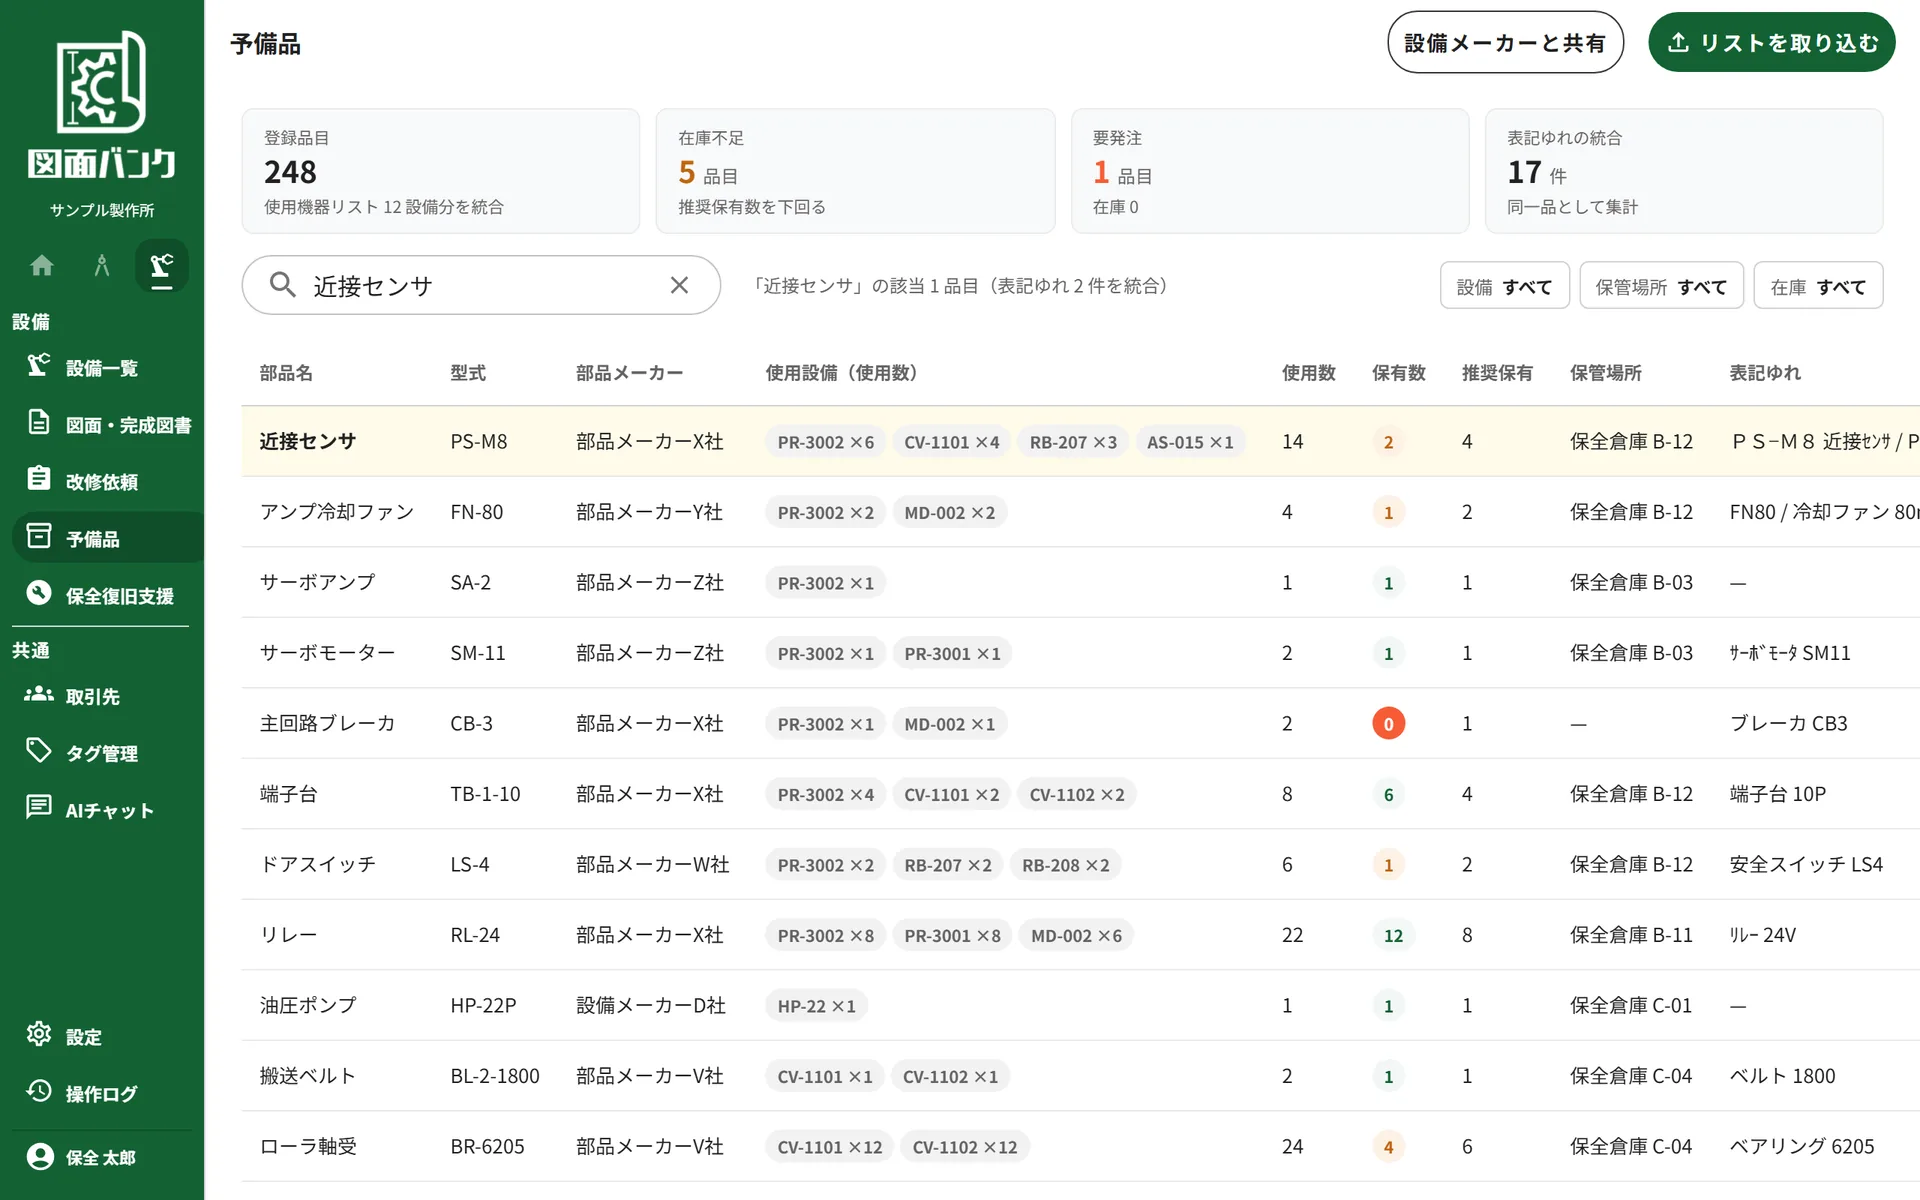Viewport: 1920px width, 1200px height.
Task: Click 保管場所 column header
Action: pyautogui.click(x=1606, y=373)
